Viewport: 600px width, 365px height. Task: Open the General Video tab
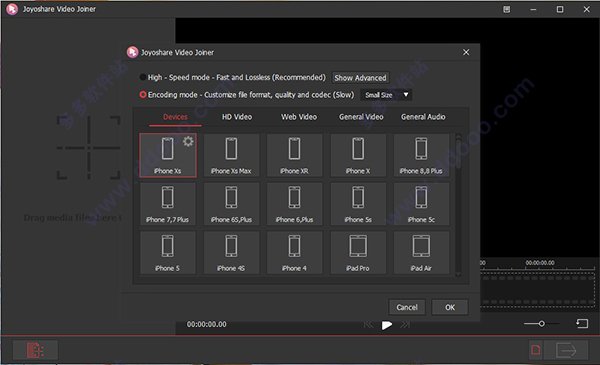(361, 117)
